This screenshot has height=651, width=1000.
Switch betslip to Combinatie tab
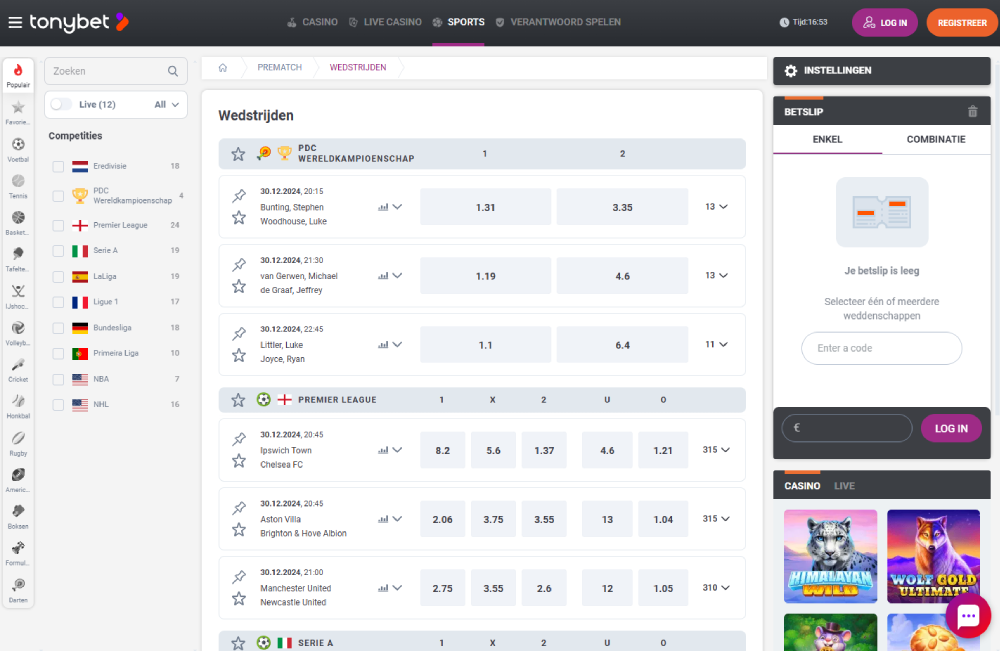pos(936,140)
